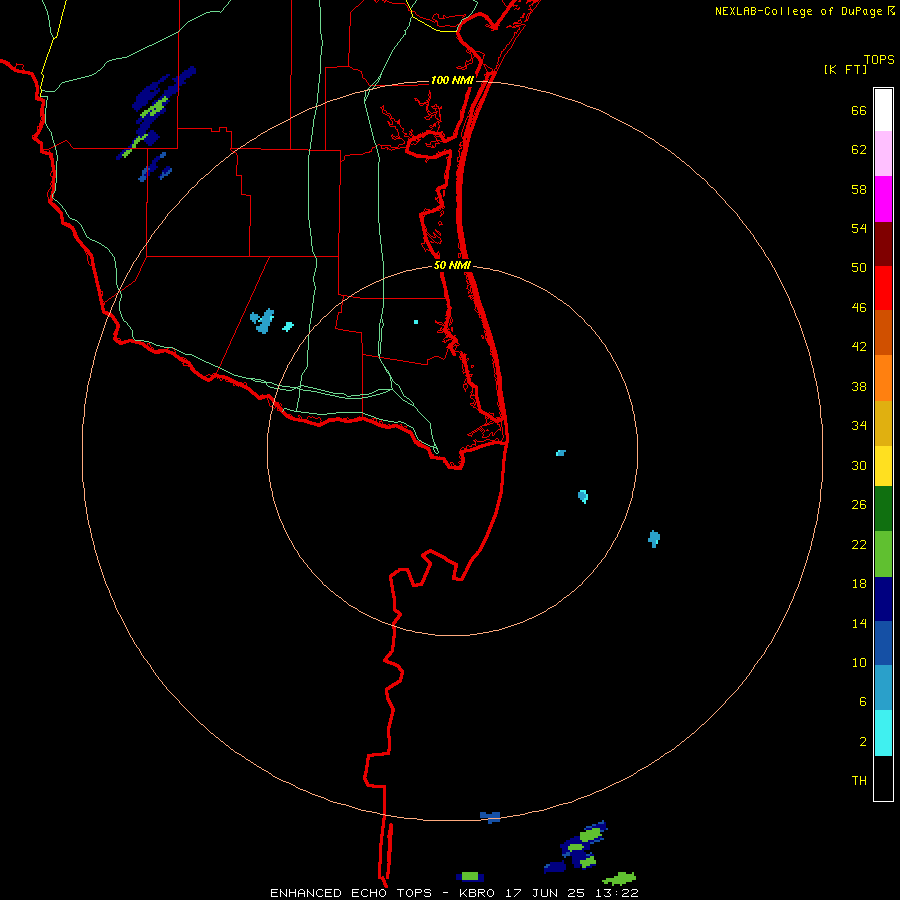Click the legend value "34"
Image resolution: width=900 pixels, height=900 pixels.
859,426
